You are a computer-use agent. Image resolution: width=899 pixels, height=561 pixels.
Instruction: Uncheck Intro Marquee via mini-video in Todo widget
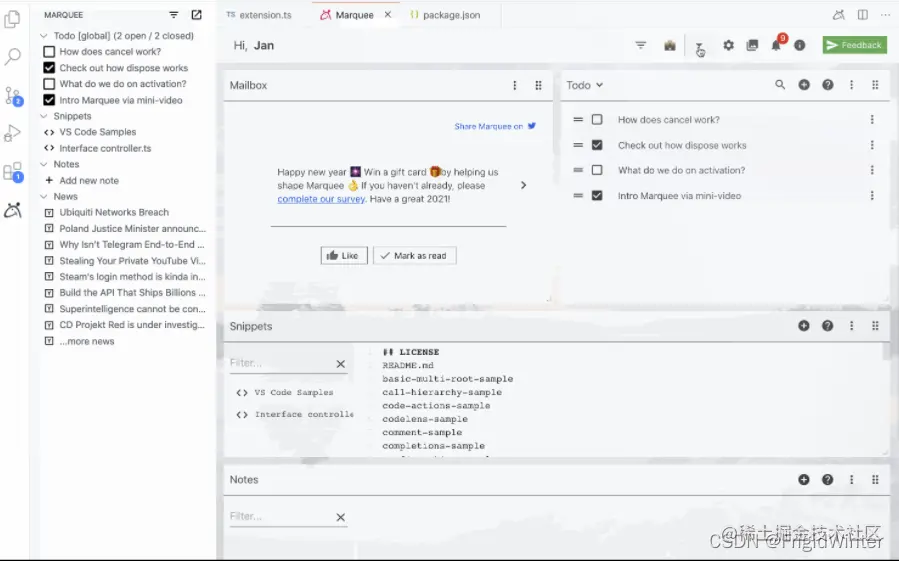click(x=597, y=196)
